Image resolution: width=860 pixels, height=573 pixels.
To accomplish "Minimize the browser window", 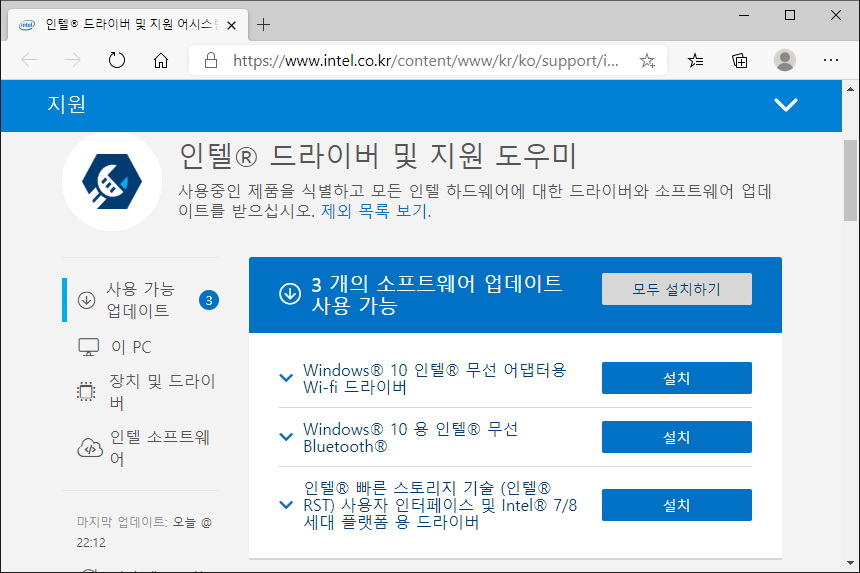I will (744, 15).
